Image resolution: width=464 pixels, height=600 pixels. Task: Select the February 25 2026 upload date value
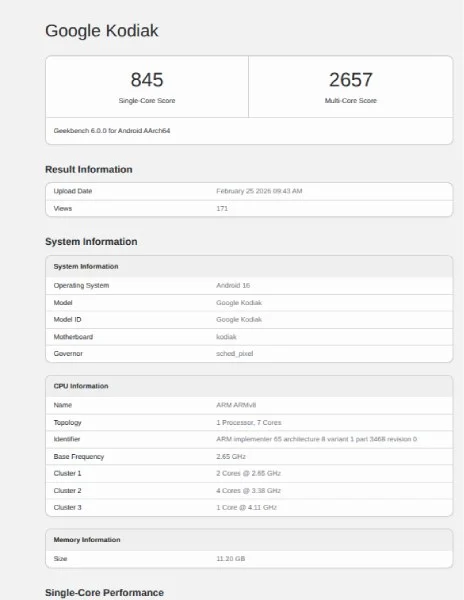[259, 191]
